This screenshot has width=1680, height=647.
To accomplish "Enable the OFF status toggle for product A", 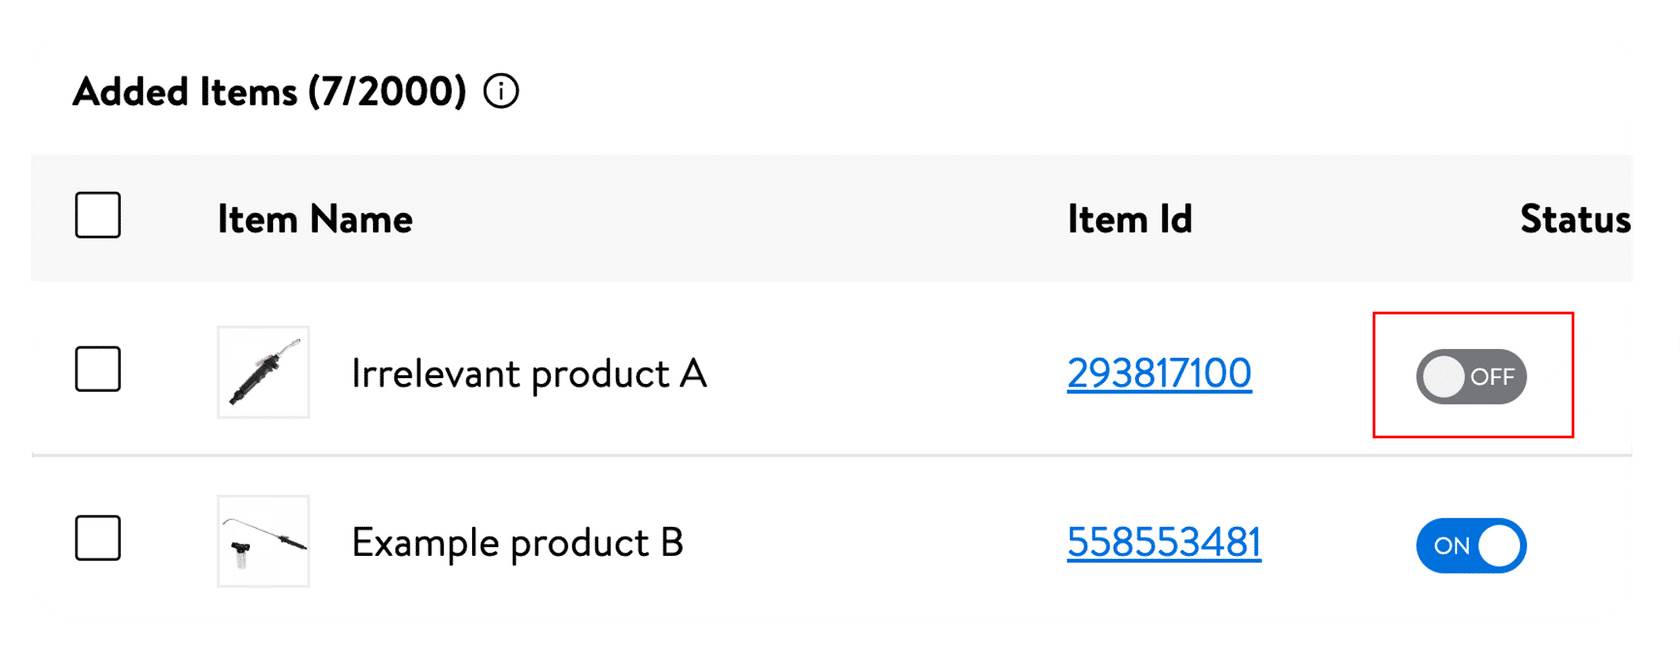I will click(1471, 377).
